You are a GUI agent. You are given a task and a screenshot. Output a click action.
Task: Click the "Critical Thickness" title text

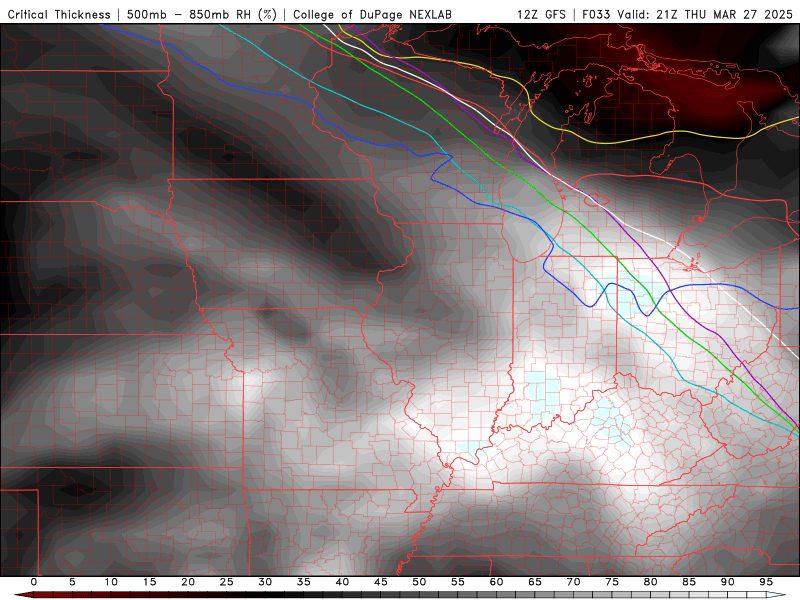click(59, 15)
